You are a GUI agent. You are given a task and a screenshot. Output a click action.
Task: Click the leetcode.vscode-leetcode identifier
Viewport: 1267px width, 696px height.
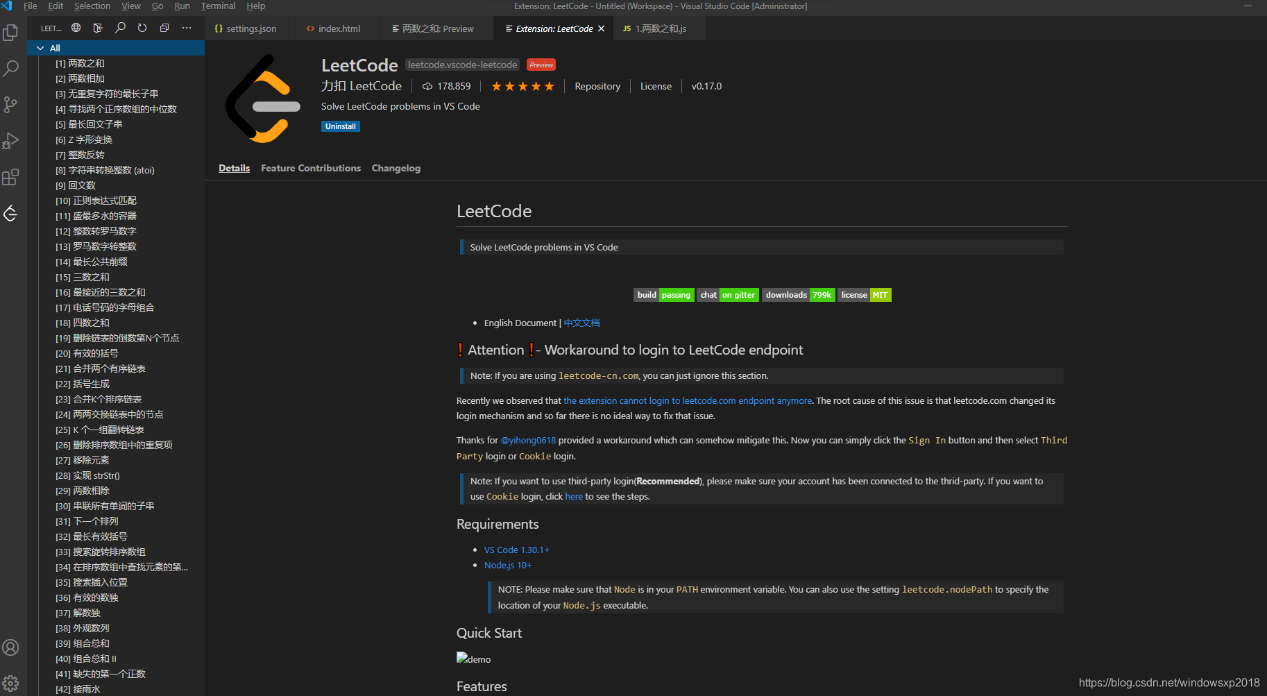click(463, 65)
